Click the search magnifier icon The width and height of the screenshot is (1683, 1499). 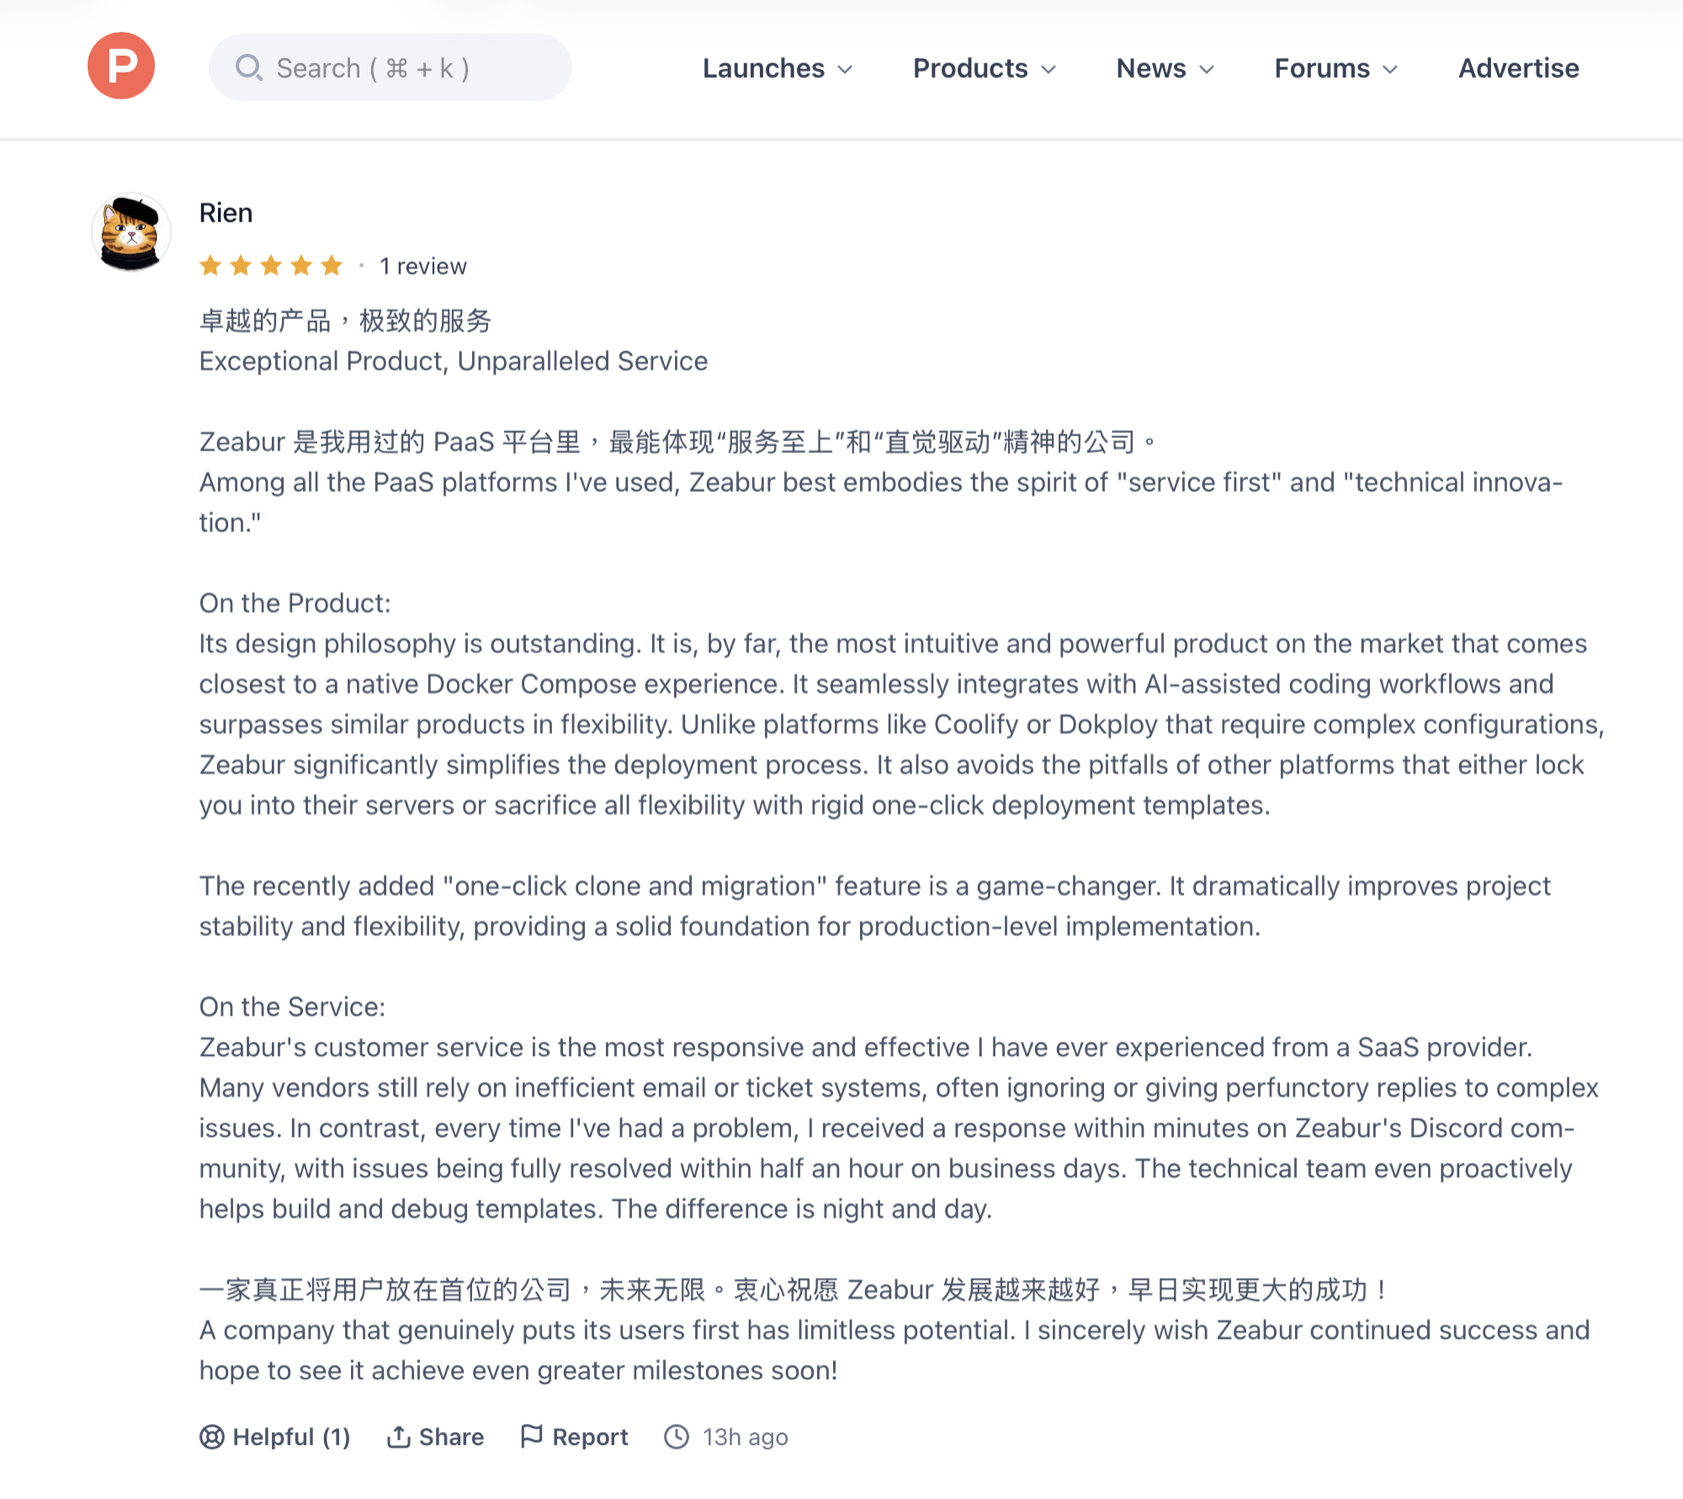tap(248, 68)
